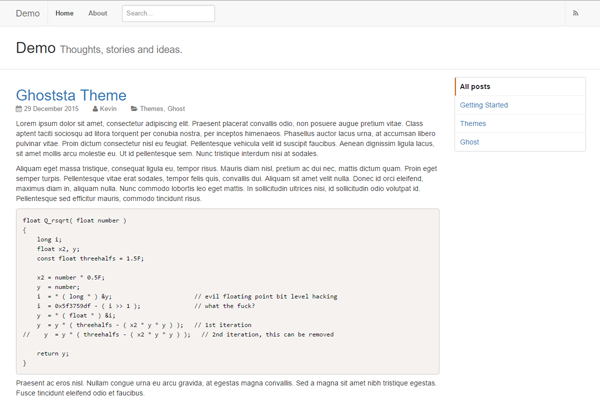
Task: Go to the Home menu item
Action: coord(64,13)
